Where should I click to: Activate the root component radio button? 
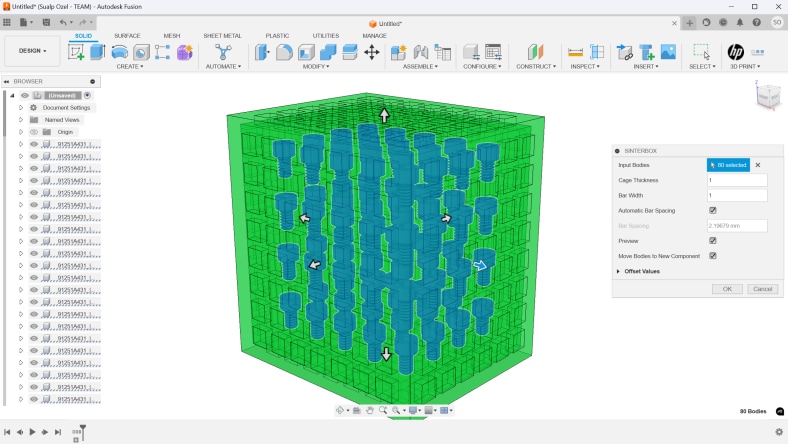pyautogui.click(x=87, y=95)
